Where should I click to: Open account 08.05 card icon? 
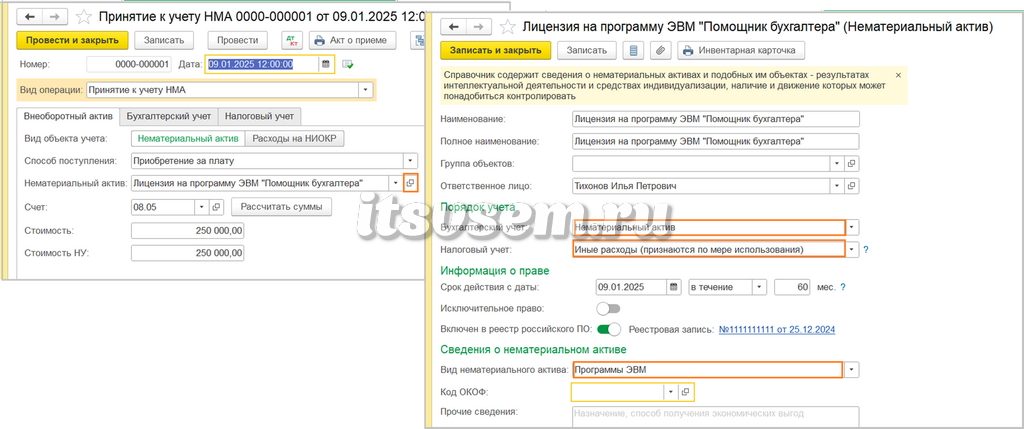[216, 207]
